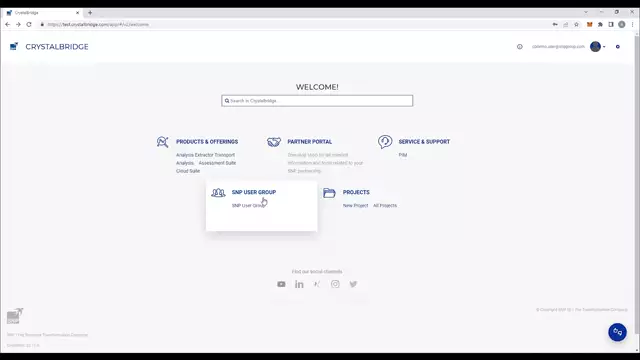Open the Service & Support headset icon
The width and height of the screenshot is (640, 360).
pyautogui.click(x=385, y=142)
